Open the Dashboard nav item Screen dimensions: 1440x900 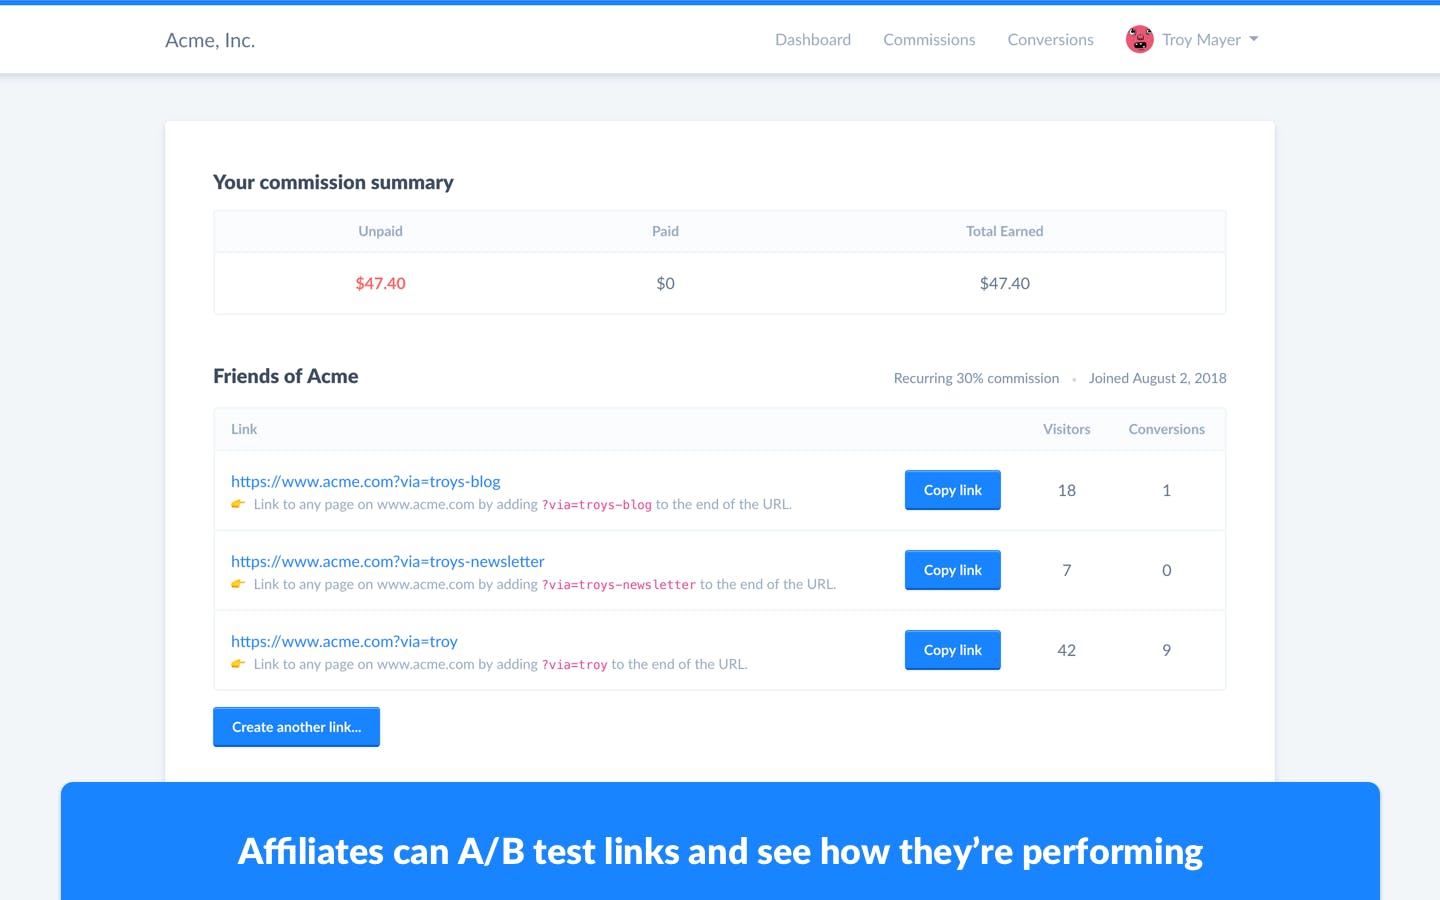[813, 40]
